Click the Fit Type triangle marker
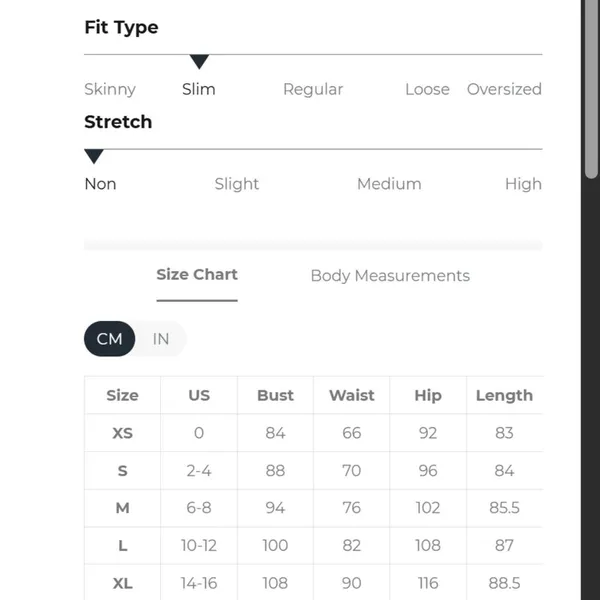The height and width of the screenshot is (600, 600). 199,62
